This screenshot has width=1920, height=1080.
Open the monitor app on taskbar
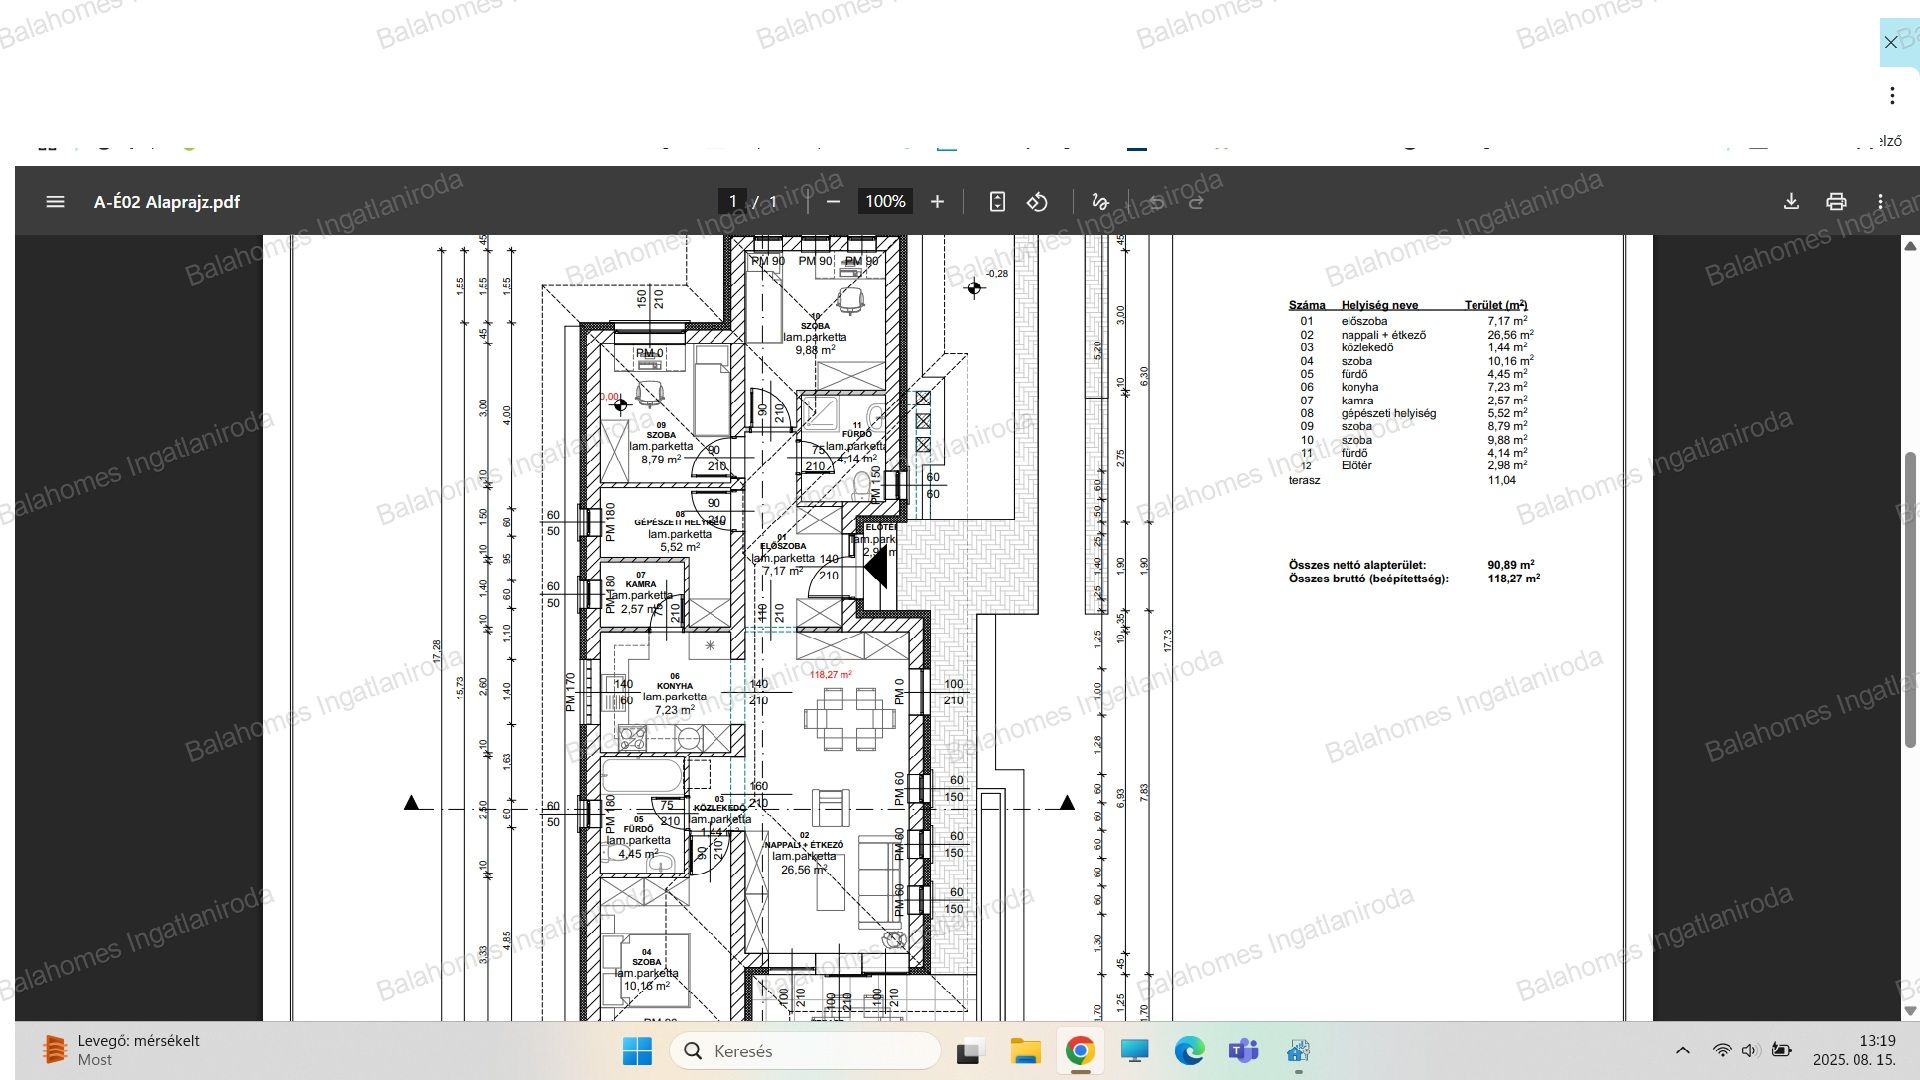pyautogui.click(x=1135, y=1051)
